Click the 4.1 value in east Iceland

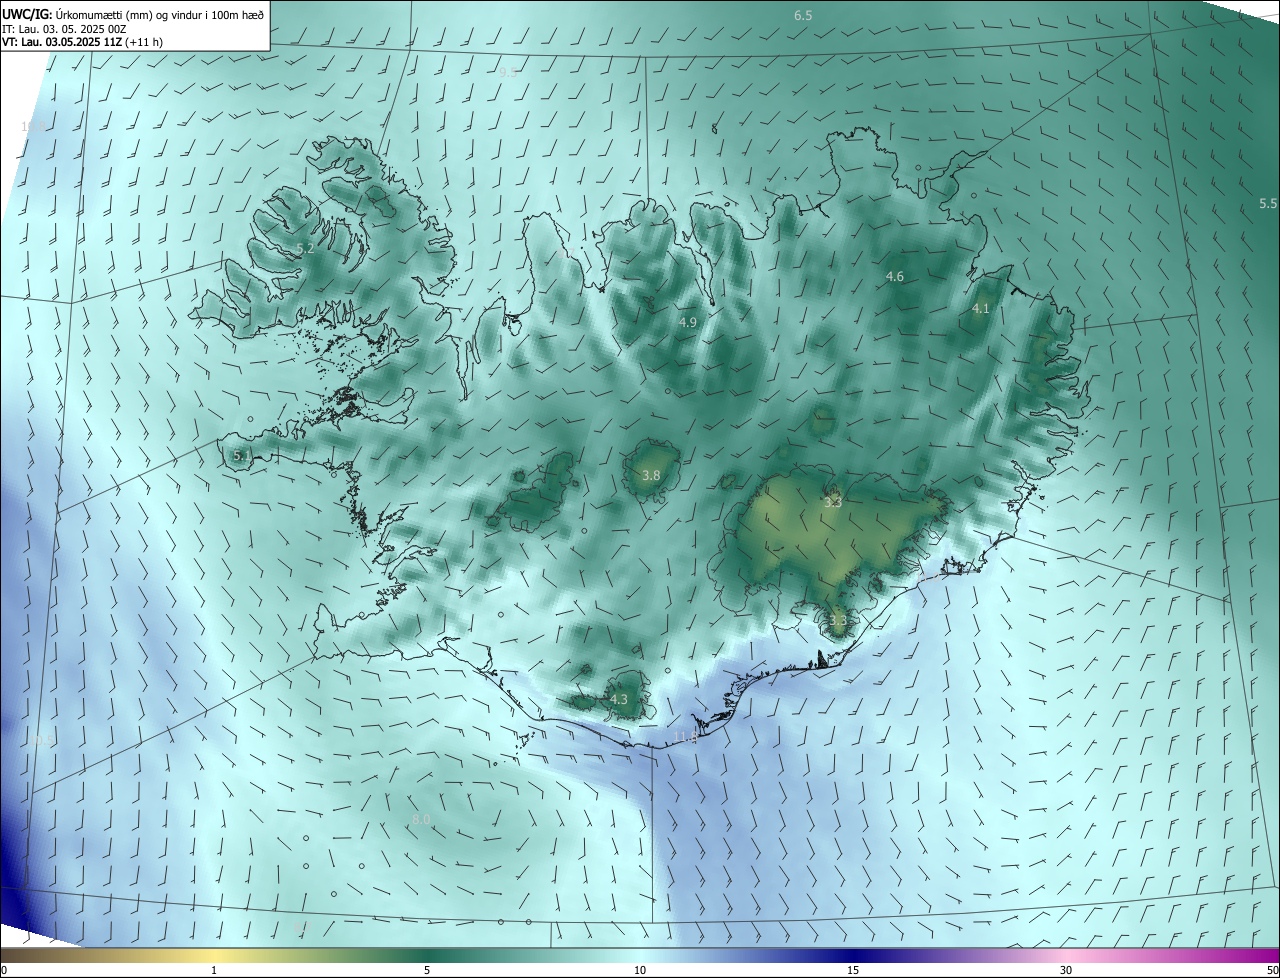coord(981,309)
